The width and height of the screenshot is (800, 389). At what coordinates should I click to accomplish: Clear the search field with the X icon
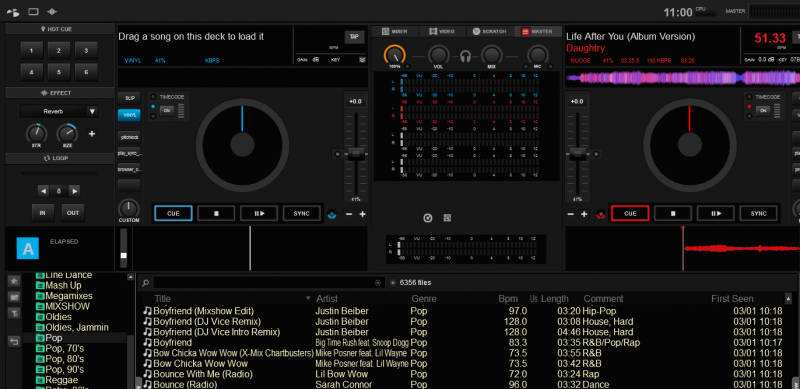[378, 283]
